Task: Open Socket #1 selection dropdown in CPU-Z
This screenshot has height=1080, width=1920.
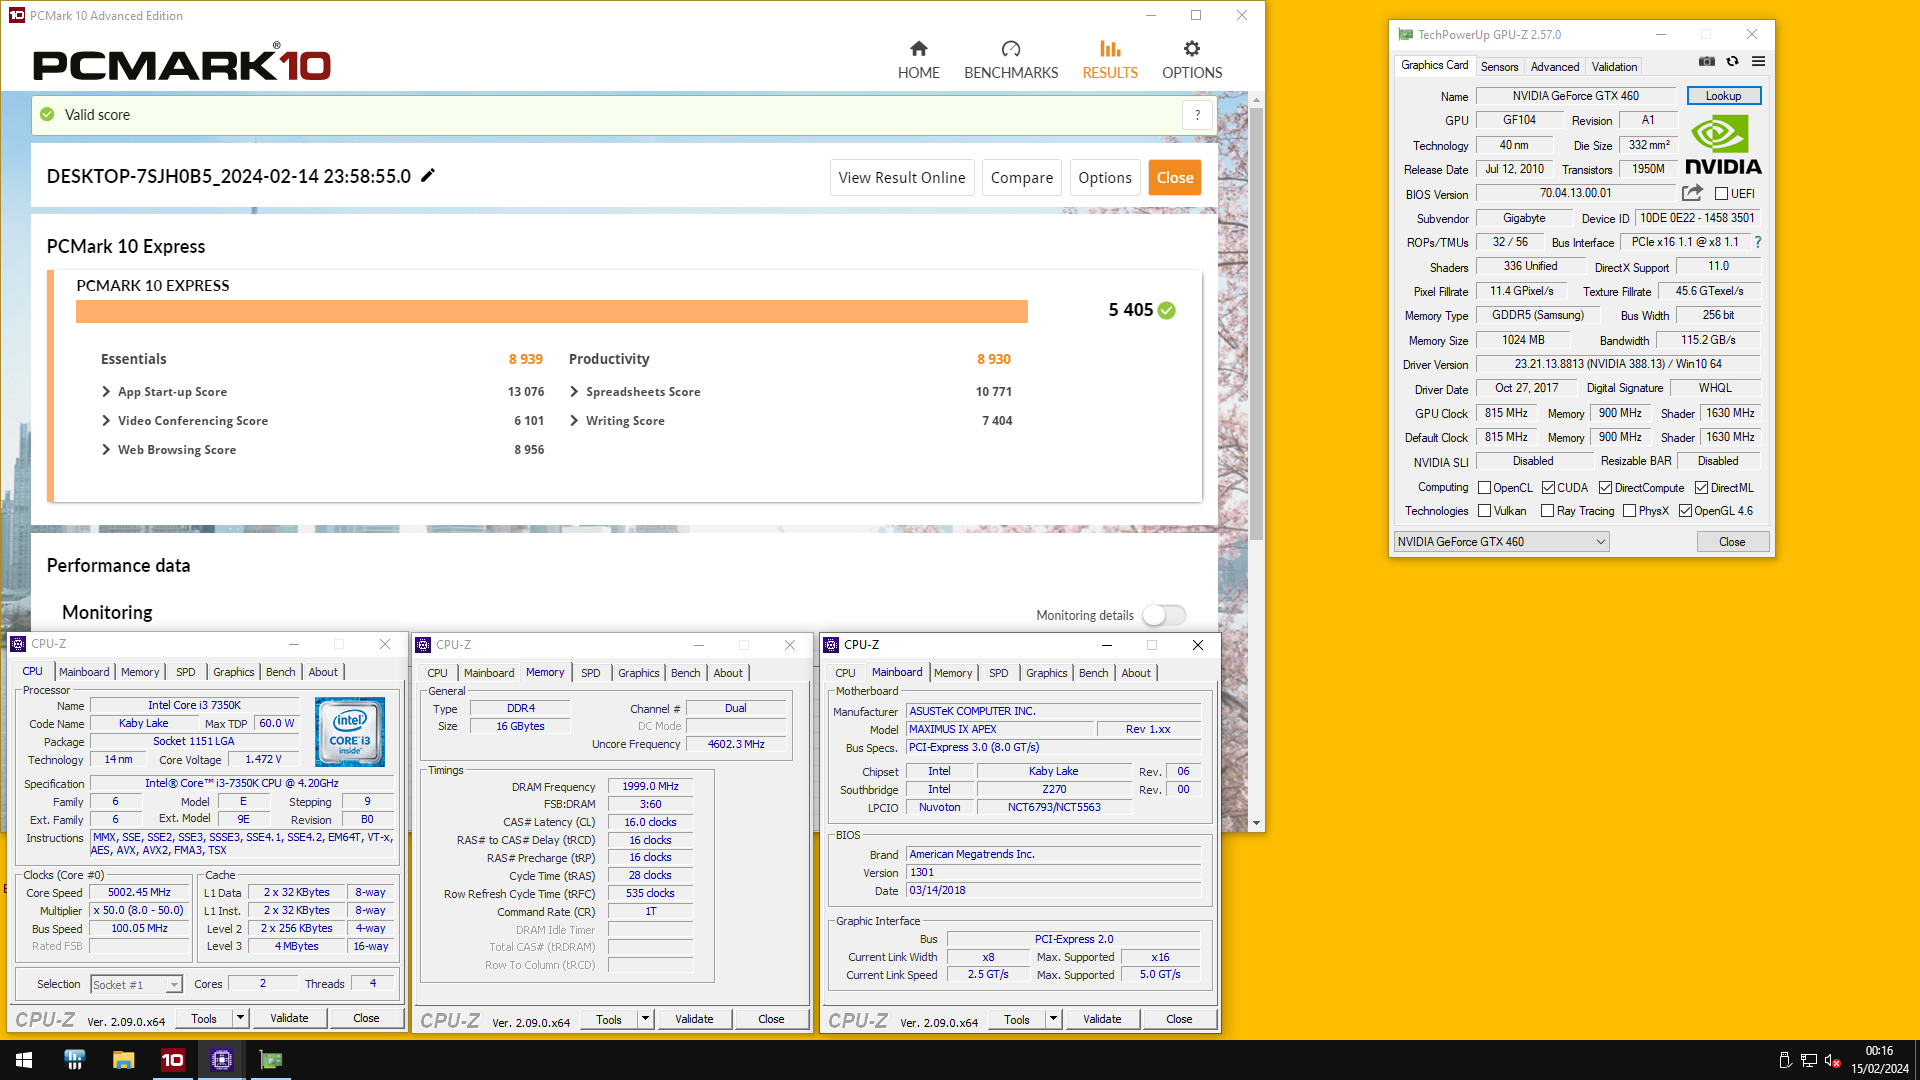Action: point(136,985)
